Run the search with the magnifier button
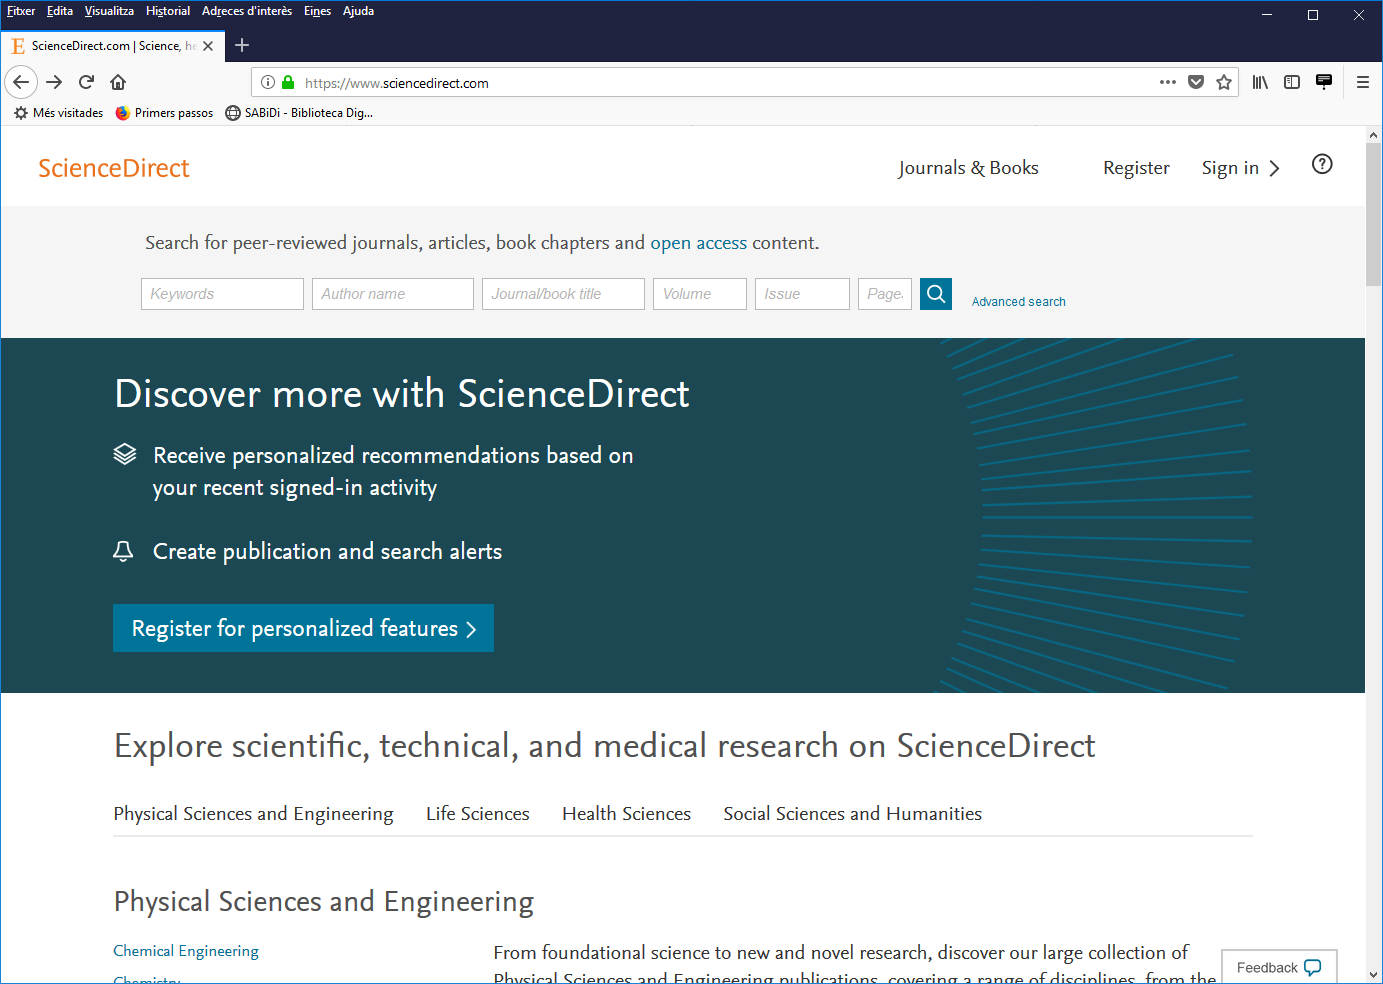Viewport: 1383px width, 984px height. (x=936, y=294)
